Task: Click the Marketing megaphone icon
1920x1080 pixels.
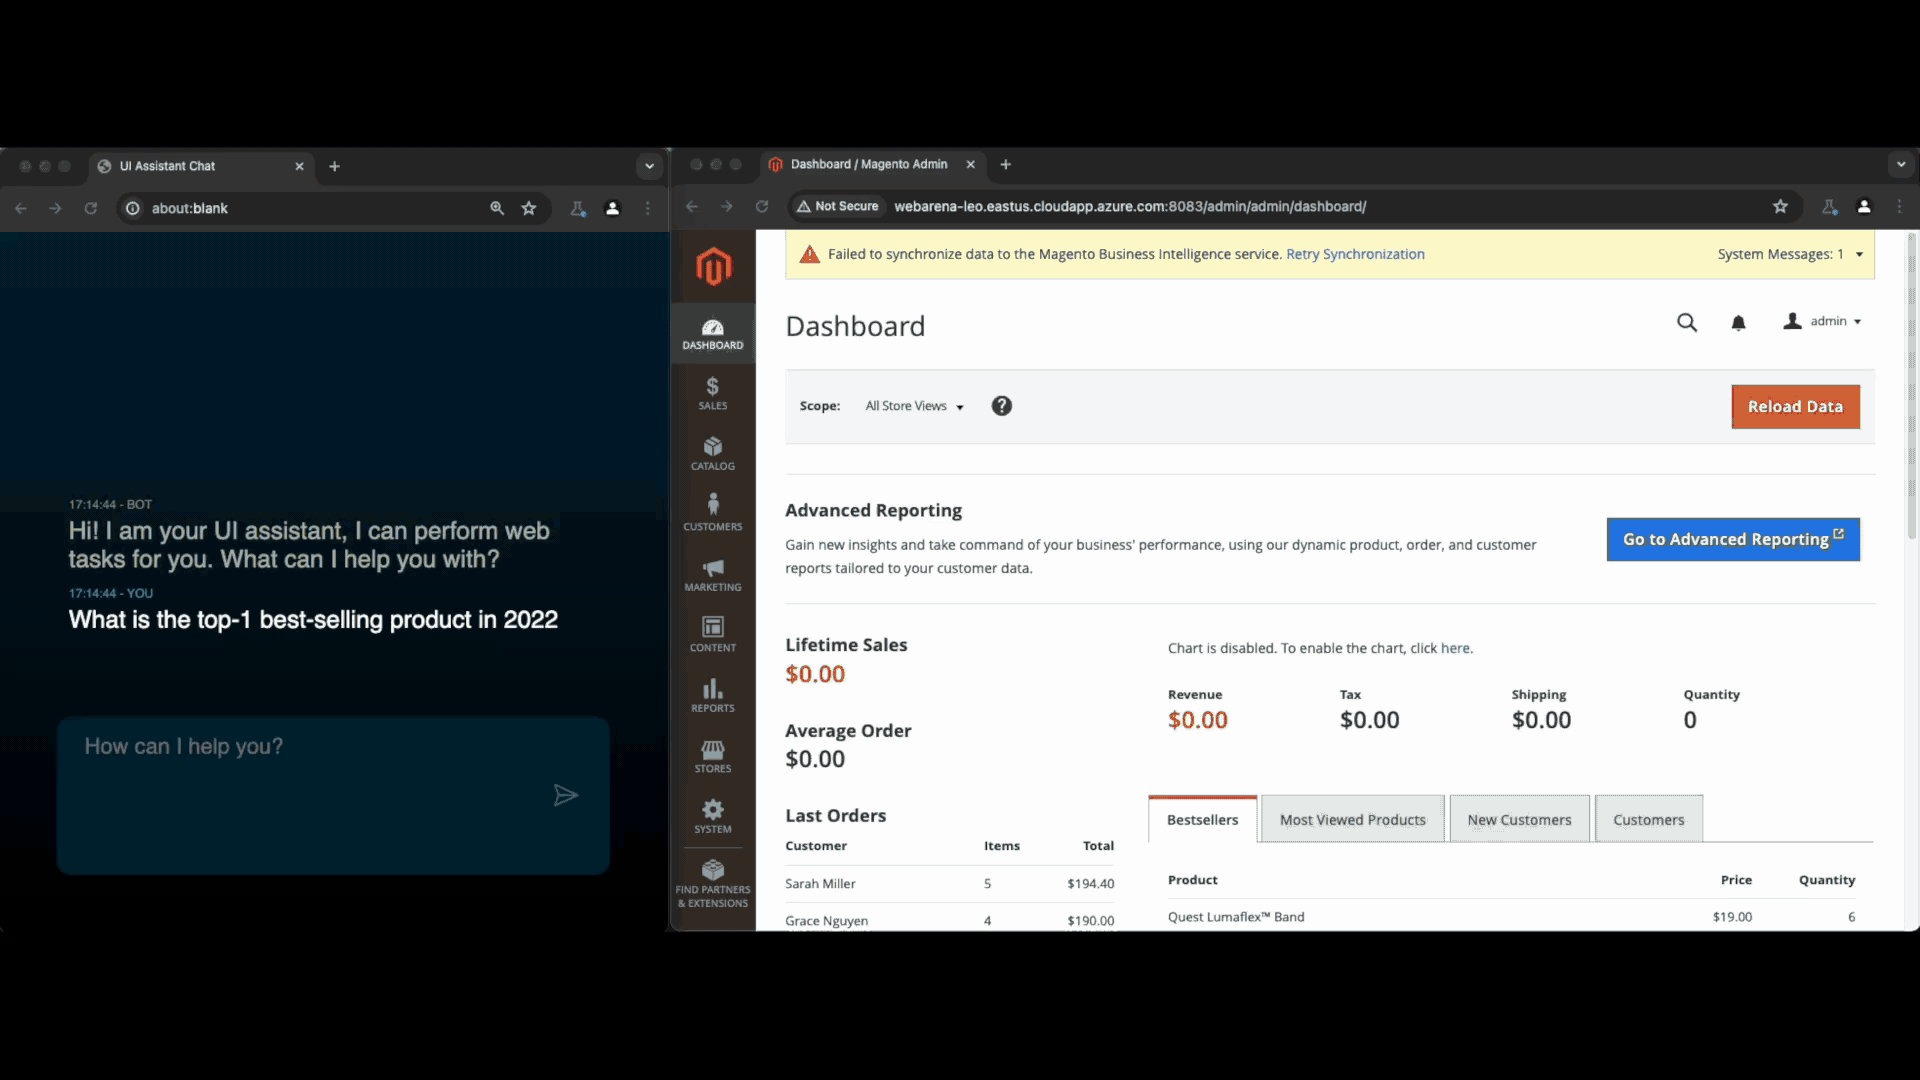Action: (x=712, y=575)
